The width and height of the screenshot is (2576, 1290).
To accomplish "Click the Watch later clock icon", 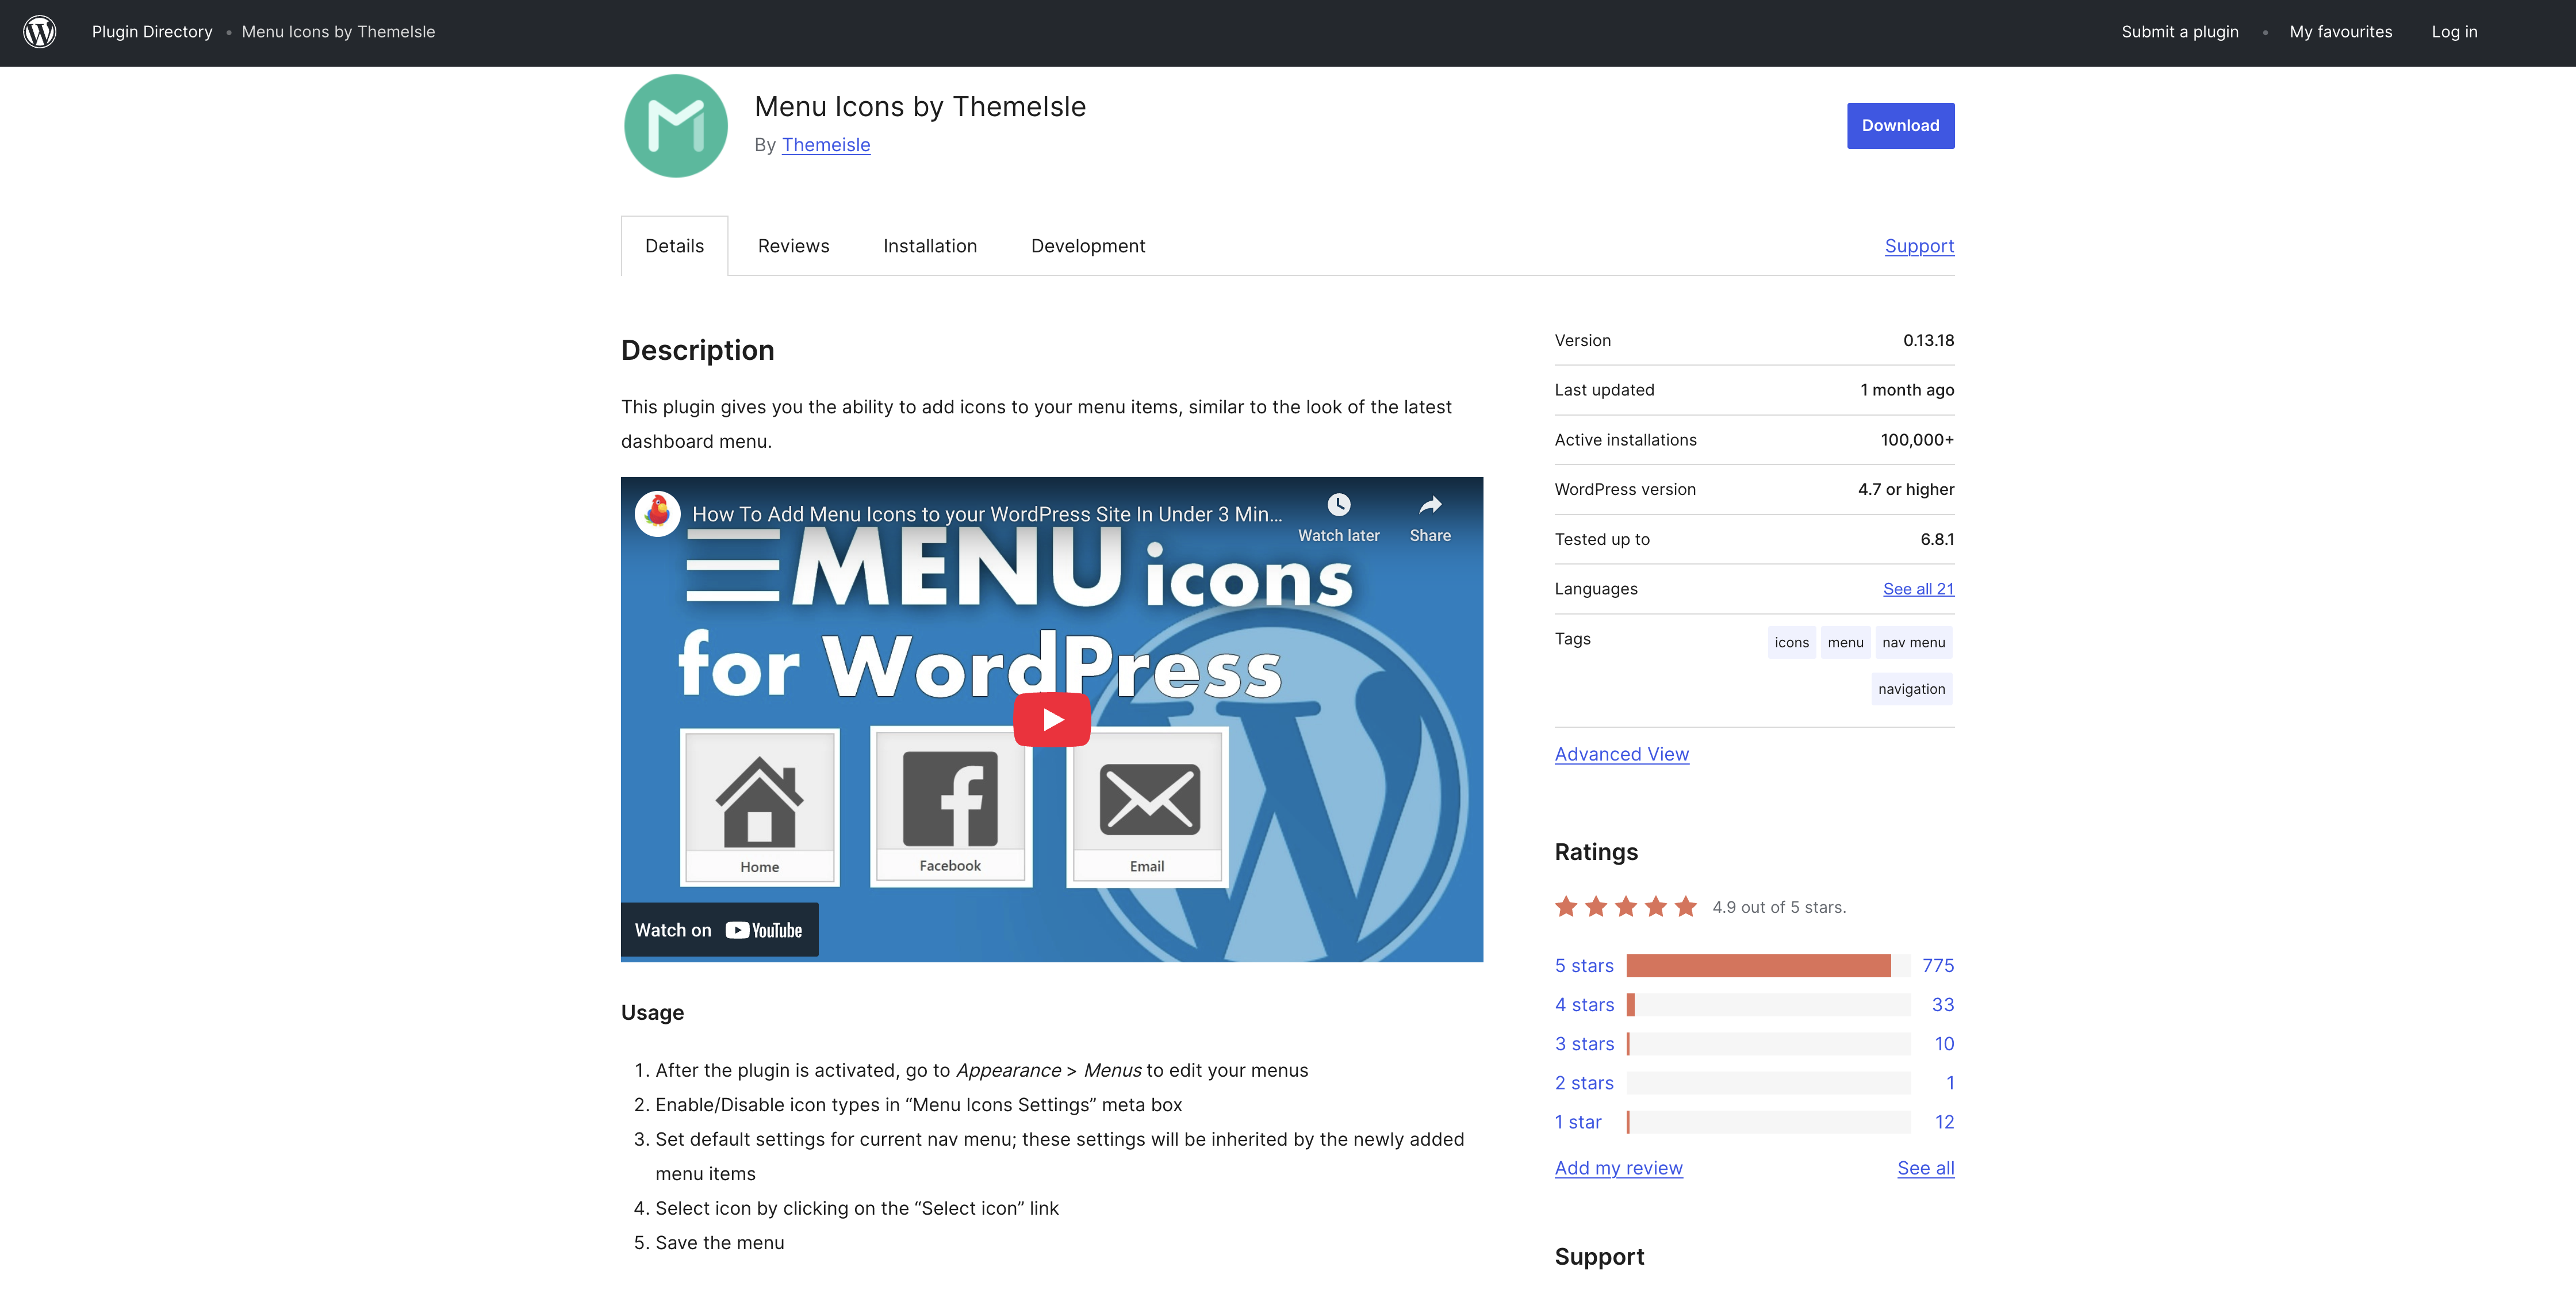I will (x=1338, y=505).
